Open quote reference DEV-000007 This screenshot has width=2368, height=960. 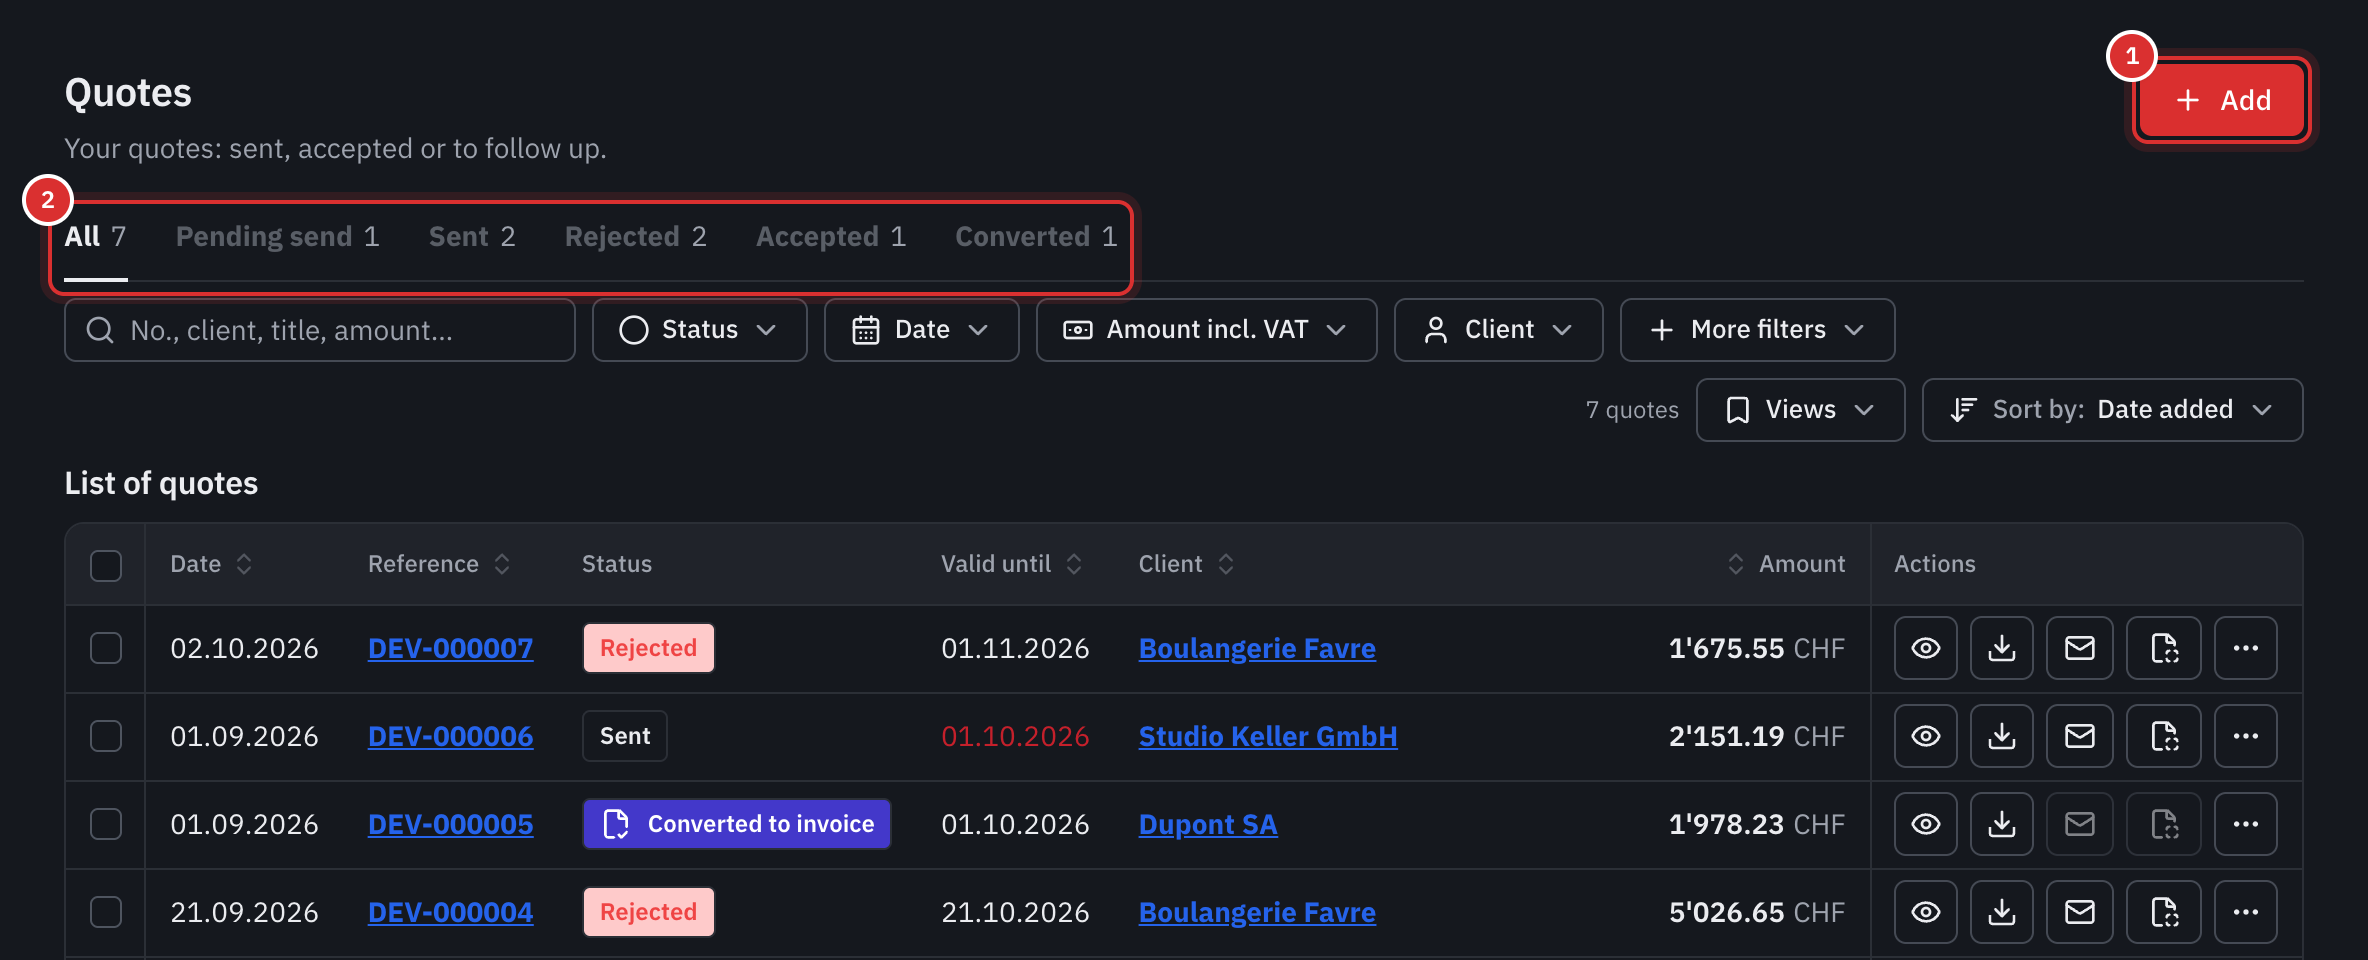pyautogui.click(x=450, y=648)
